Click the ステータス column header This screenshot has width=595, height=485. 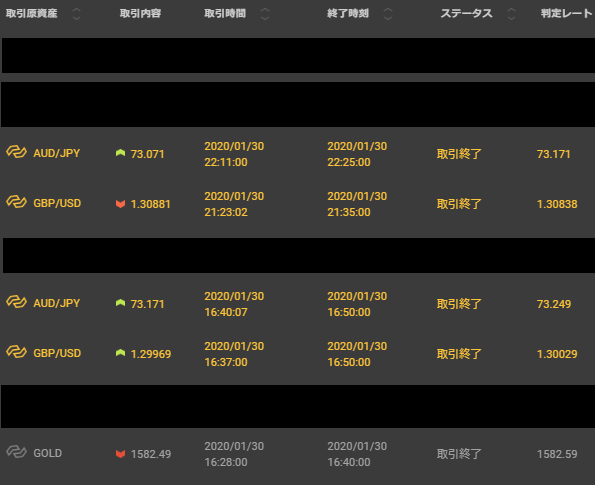466,14
